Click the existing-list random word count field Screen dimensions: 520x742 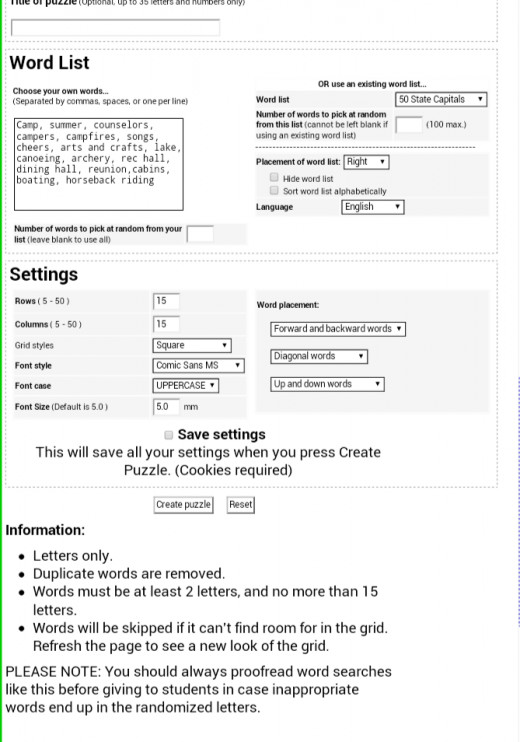(x=409, y=125)
